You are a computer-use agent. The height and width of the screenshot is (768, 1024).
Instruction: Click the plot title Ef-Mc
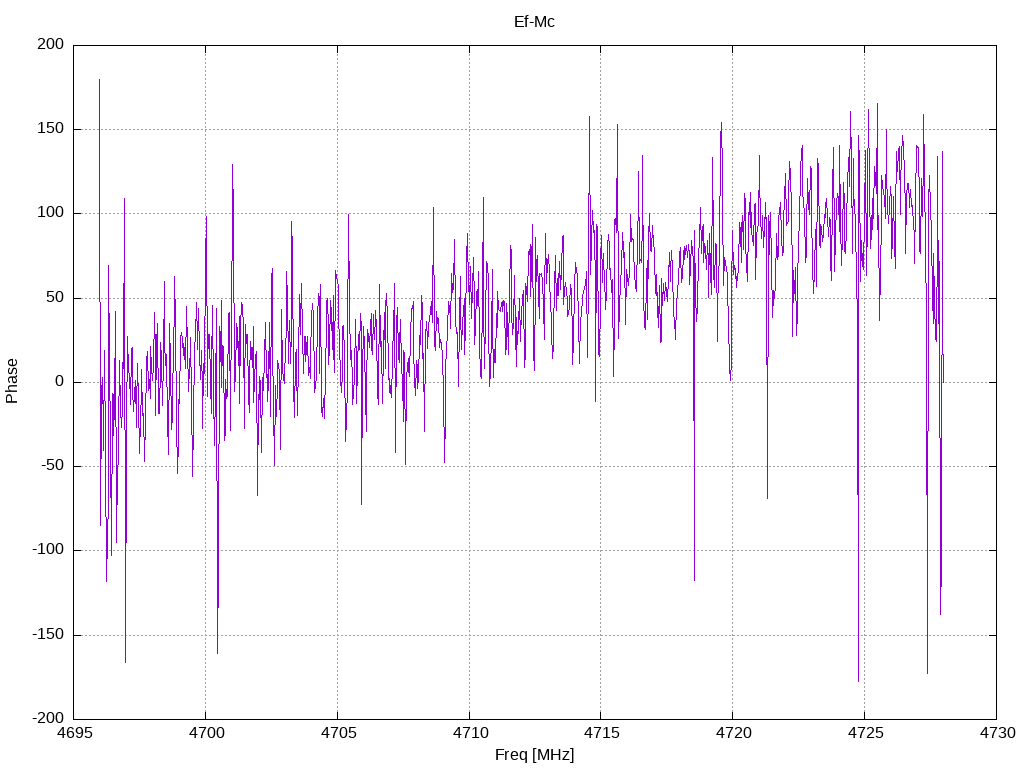click(x=534, y=22)
